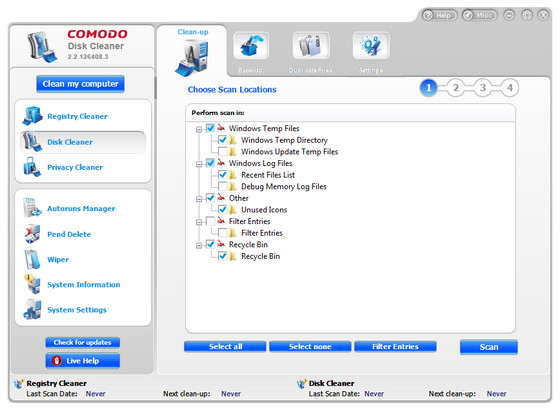
Task: Click the red icon beside Other
Action: click(x=221, y=197)
